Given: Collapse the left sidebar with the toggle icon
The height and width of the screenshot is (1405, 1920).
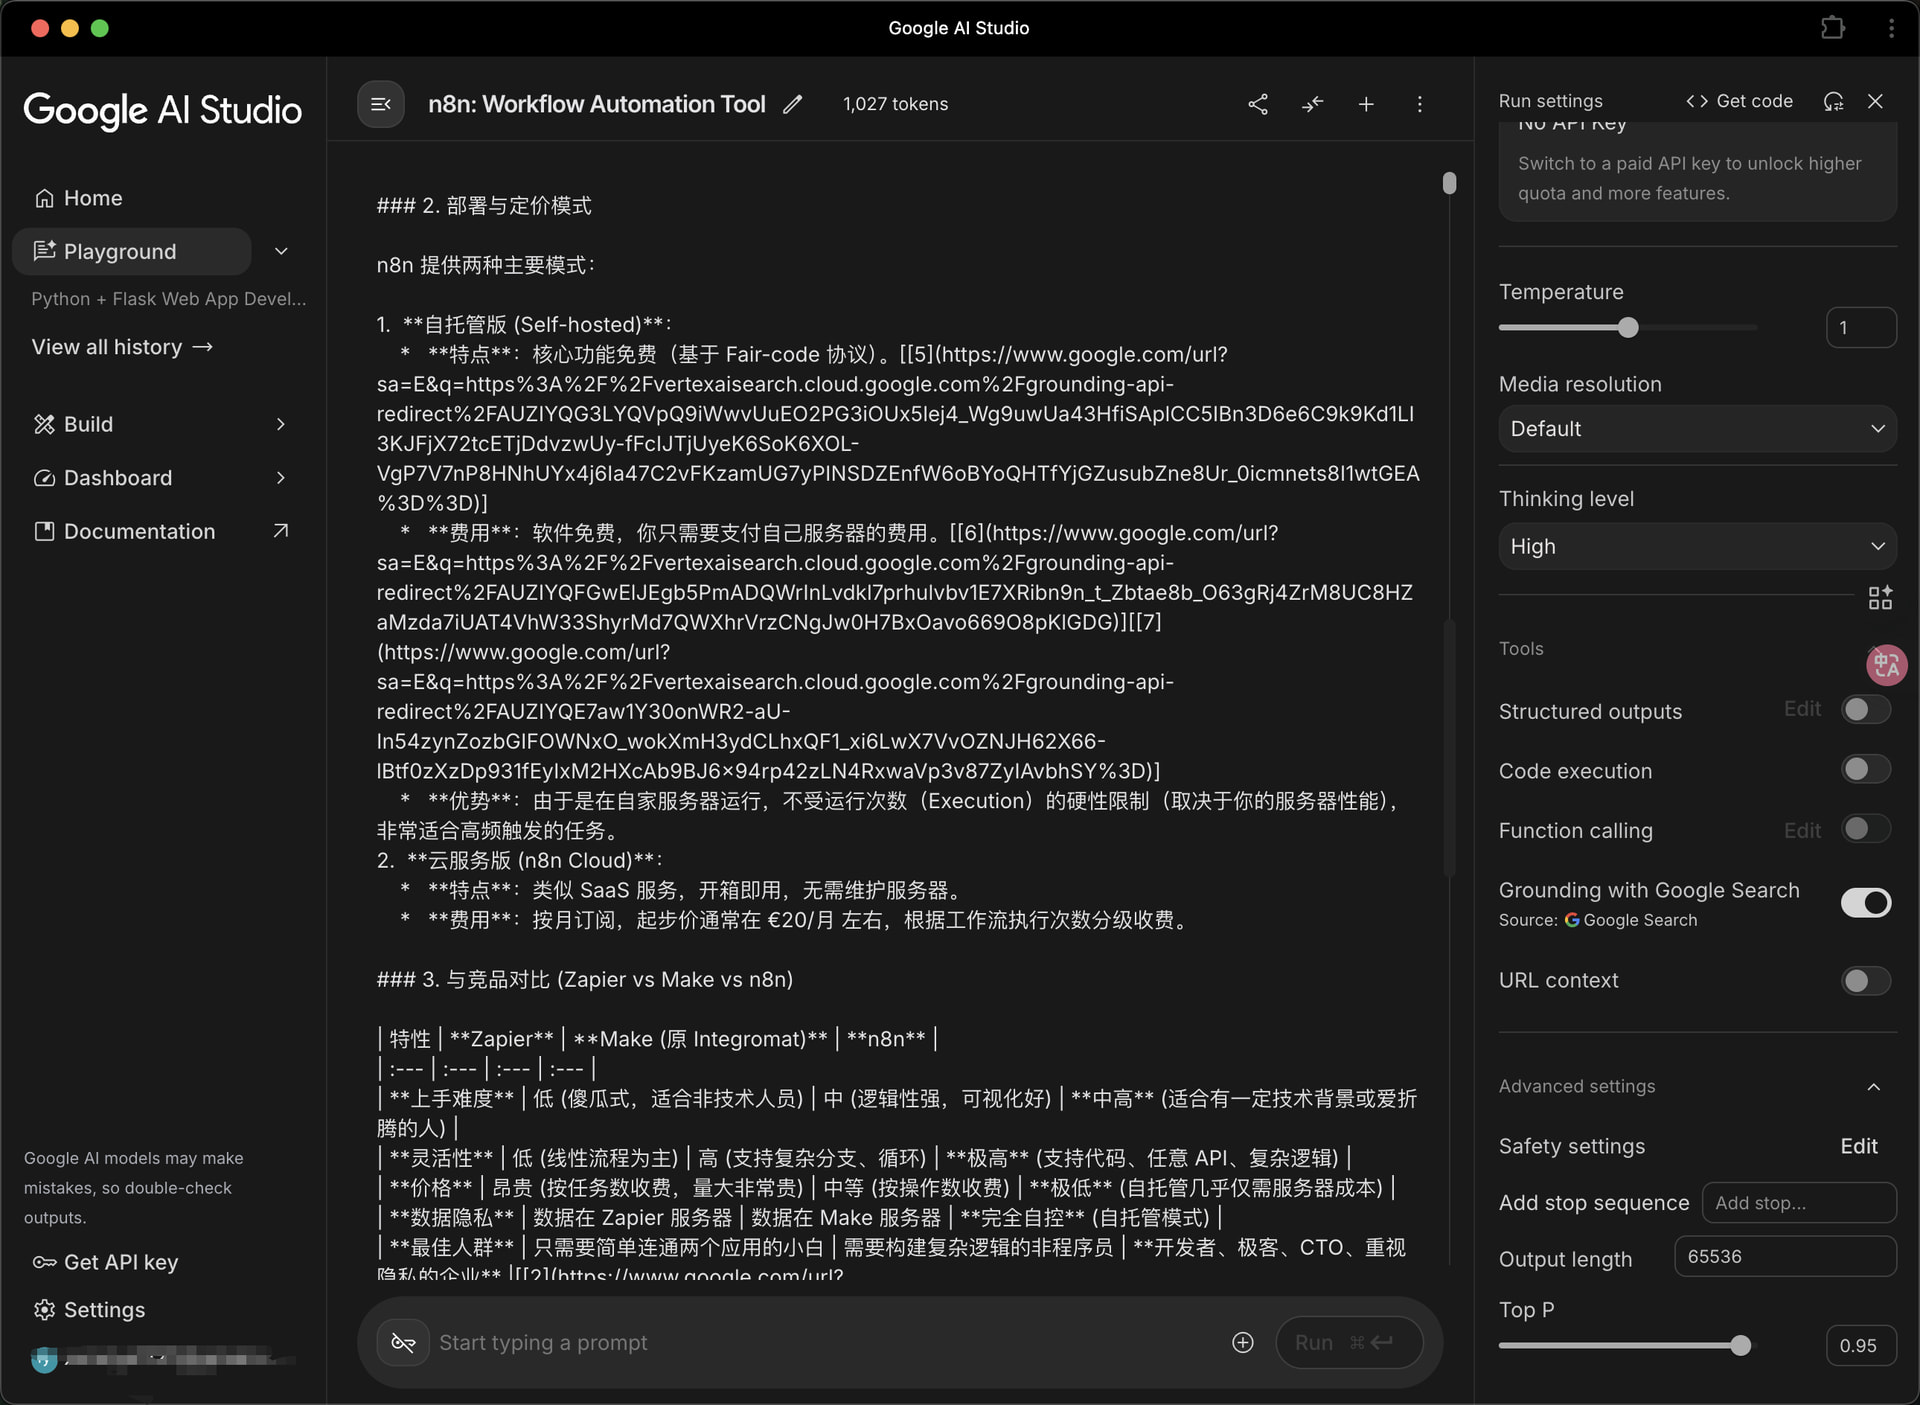Looking at the screenshot, I should pos(381,104).
